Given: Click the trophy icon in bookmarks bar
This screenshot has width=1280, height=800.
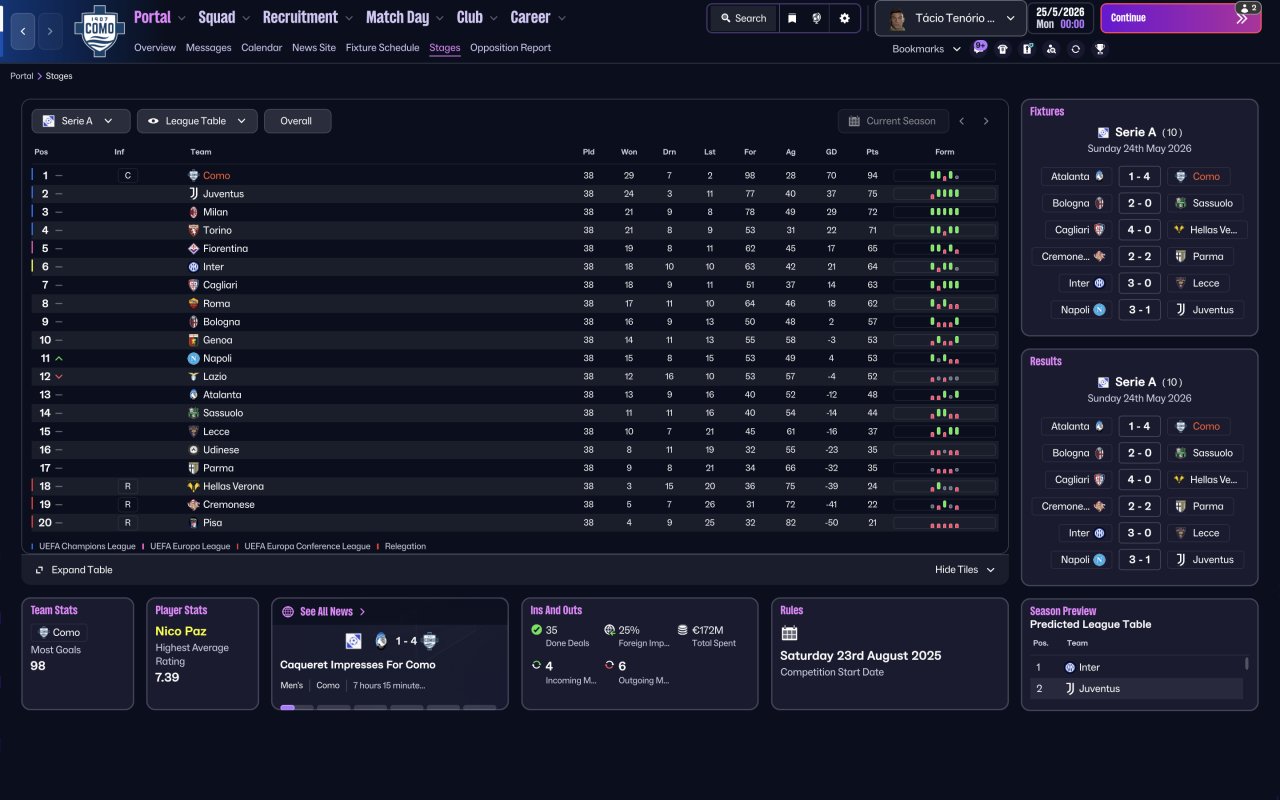Looking at the screenshot, I should click(x=1100, y=49).
